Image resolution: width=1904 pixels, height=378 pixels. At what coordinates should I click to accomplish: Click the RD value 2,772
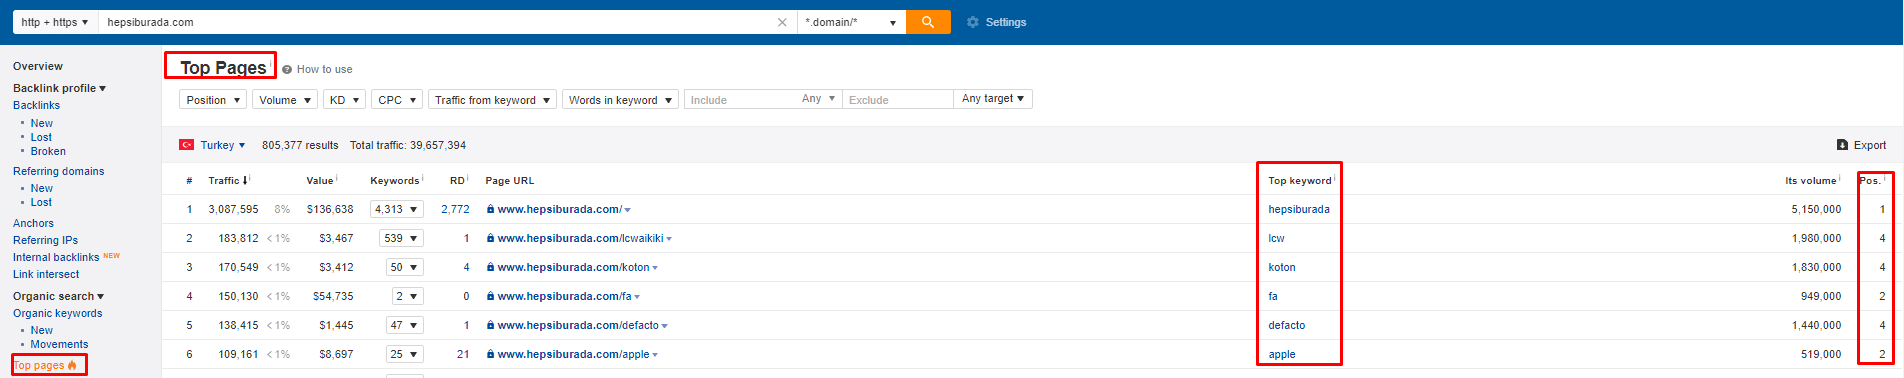pyautogui.click(x=455, y=209)
